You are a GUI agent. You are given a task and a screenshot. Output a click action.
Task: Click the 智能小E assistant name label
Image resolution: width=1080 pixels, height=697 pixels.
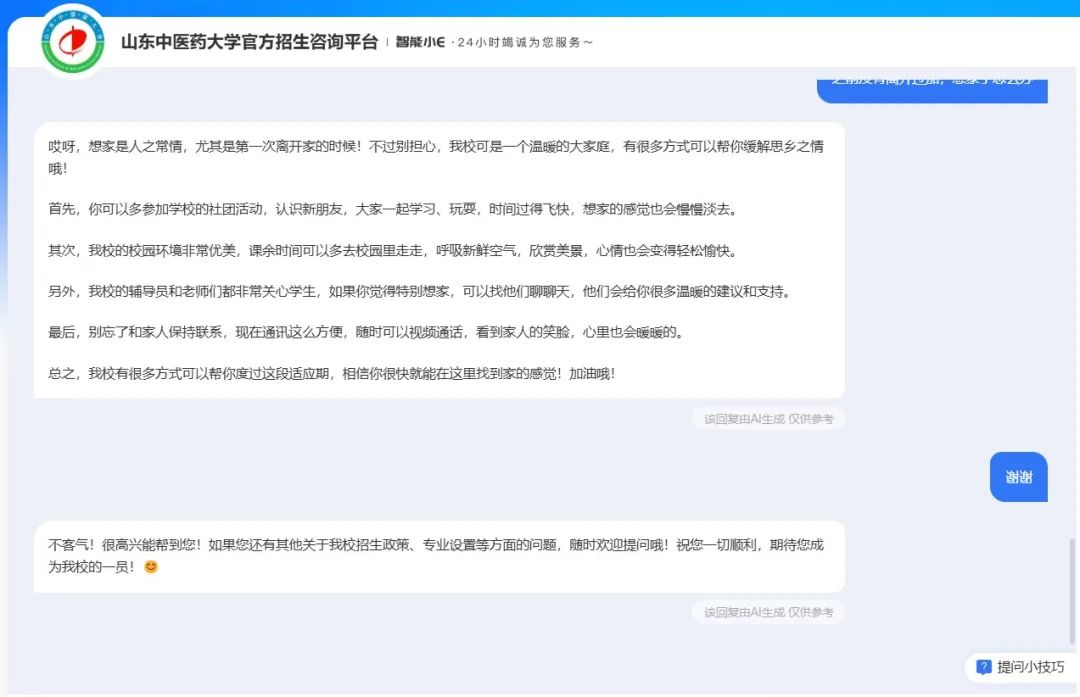click(420, 42)
